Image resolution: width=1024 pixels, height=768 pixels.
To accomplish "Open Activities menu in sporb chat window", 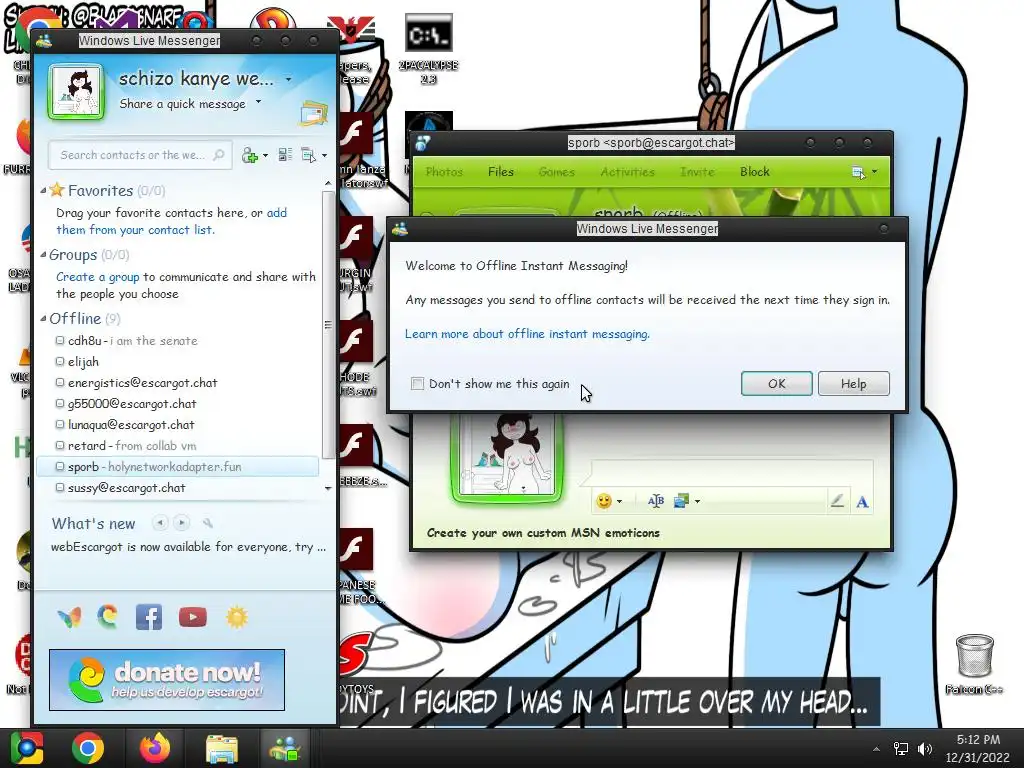I will point(627,172).
